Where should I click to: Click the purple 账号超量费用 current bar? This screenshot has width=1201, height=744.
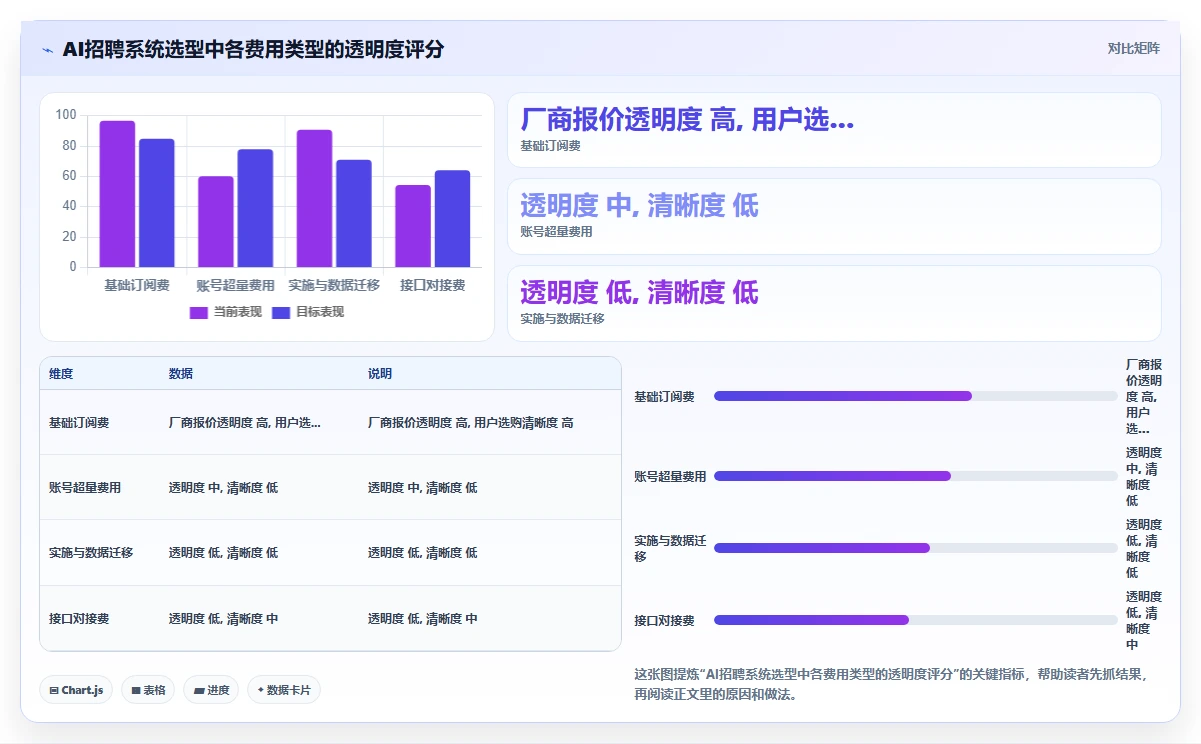(x=216, y=222)
